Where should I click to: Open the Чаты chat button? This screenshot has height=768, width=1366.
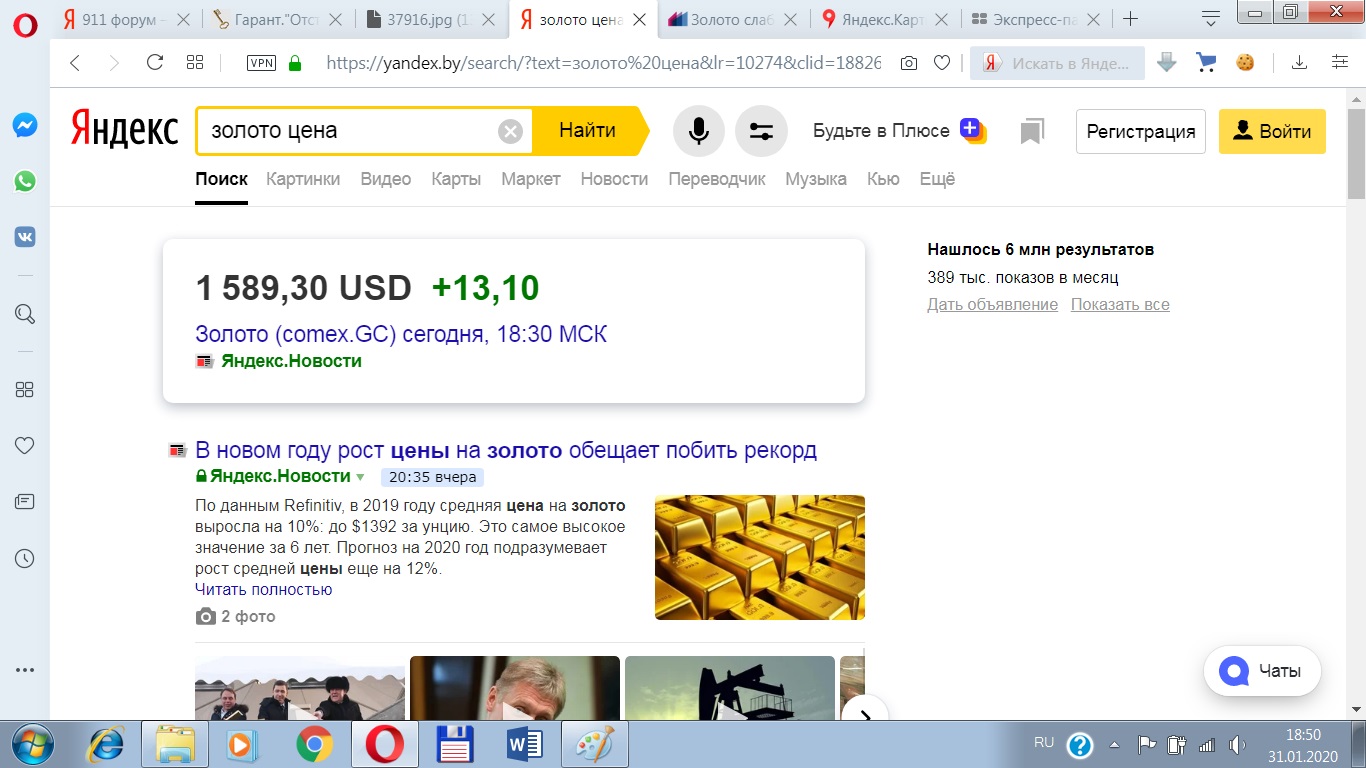click(x=1262, y=671)
